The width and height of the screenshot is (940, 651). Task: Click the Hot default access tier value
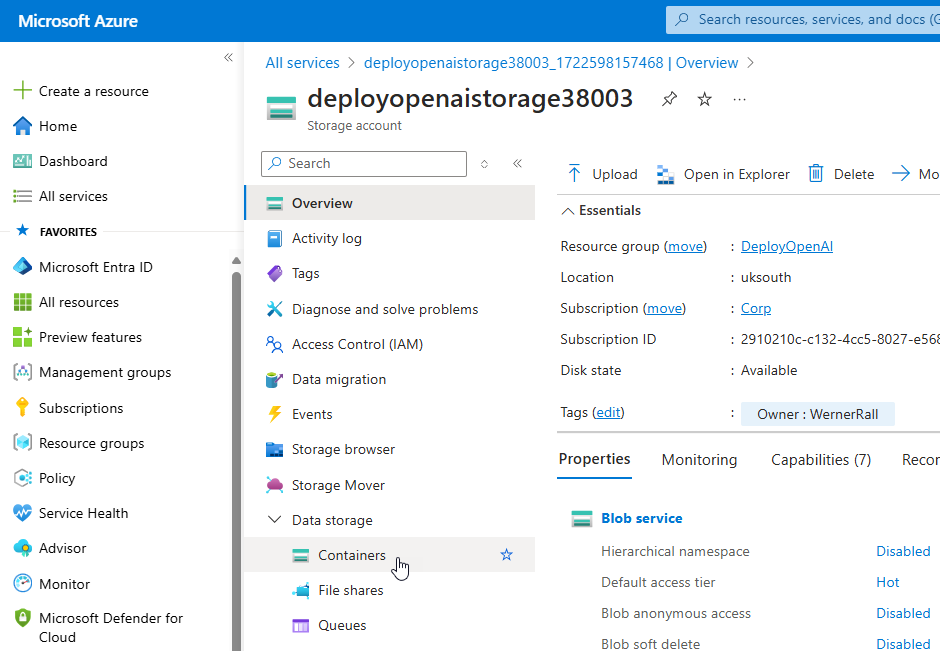click(887, 582)
